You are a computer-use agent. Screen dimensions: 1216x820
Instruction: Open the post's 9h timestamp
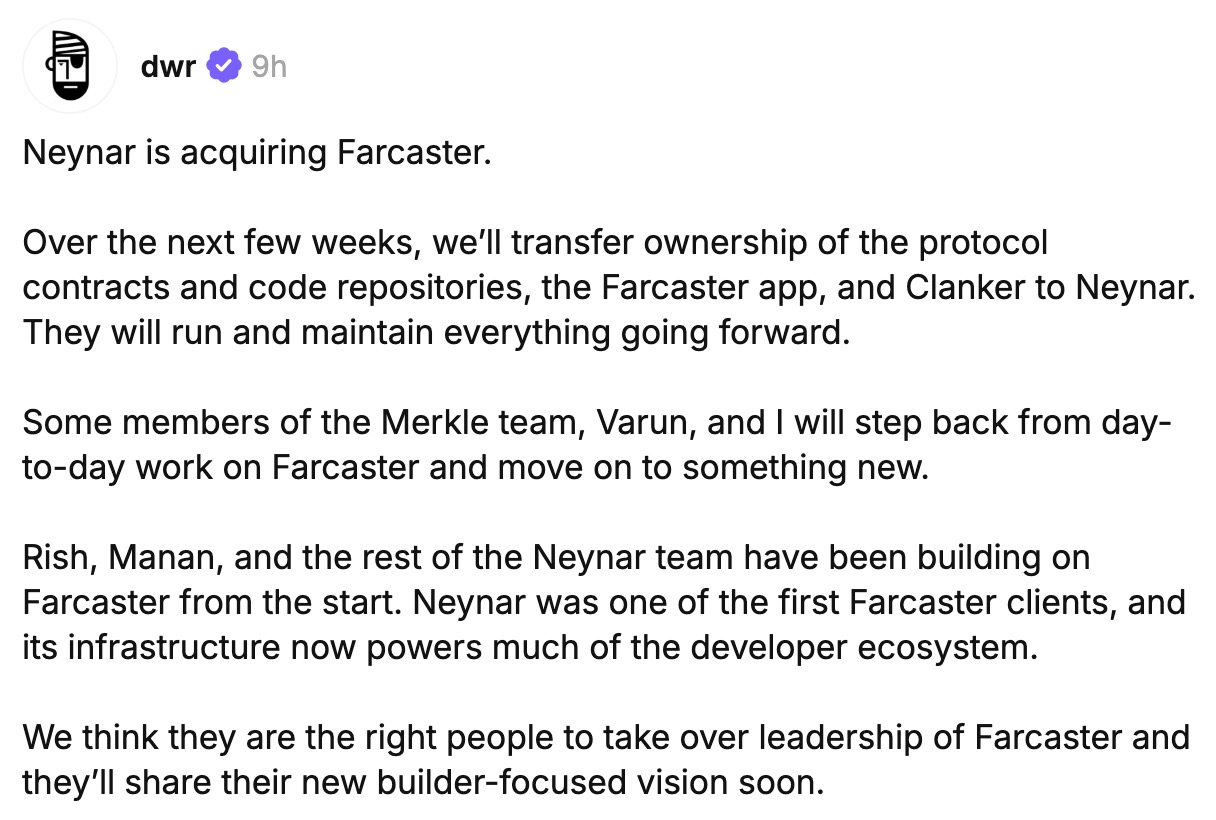point(268,66)
